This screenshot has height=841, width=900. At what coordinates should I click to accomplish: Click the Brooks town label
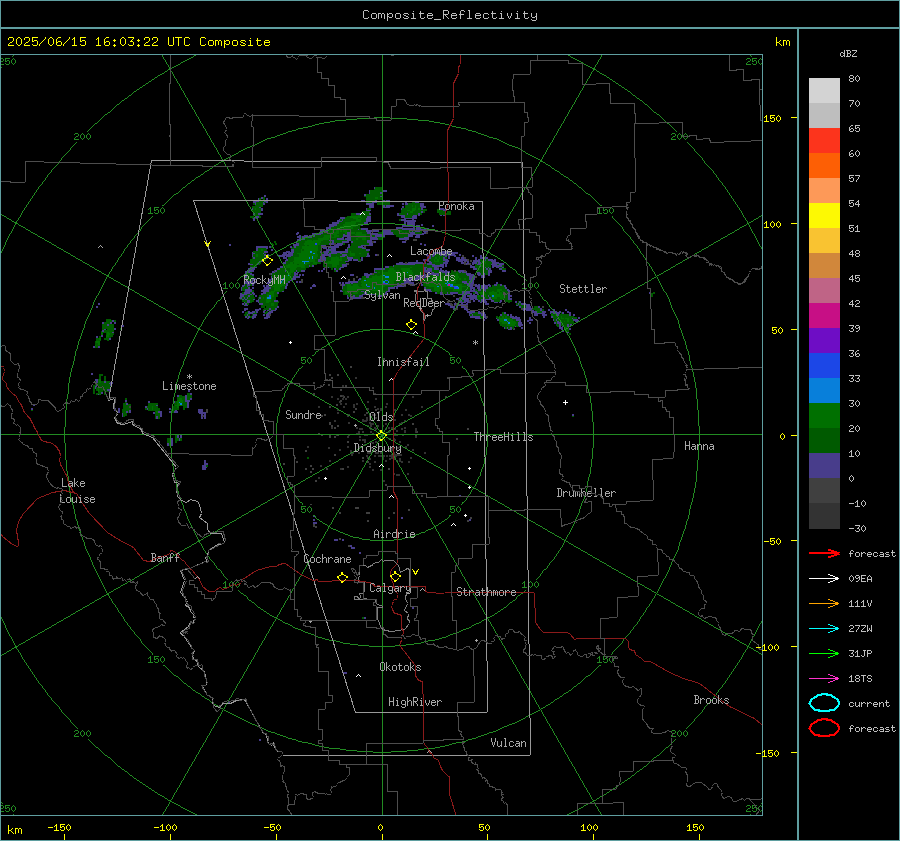[711, 700]
